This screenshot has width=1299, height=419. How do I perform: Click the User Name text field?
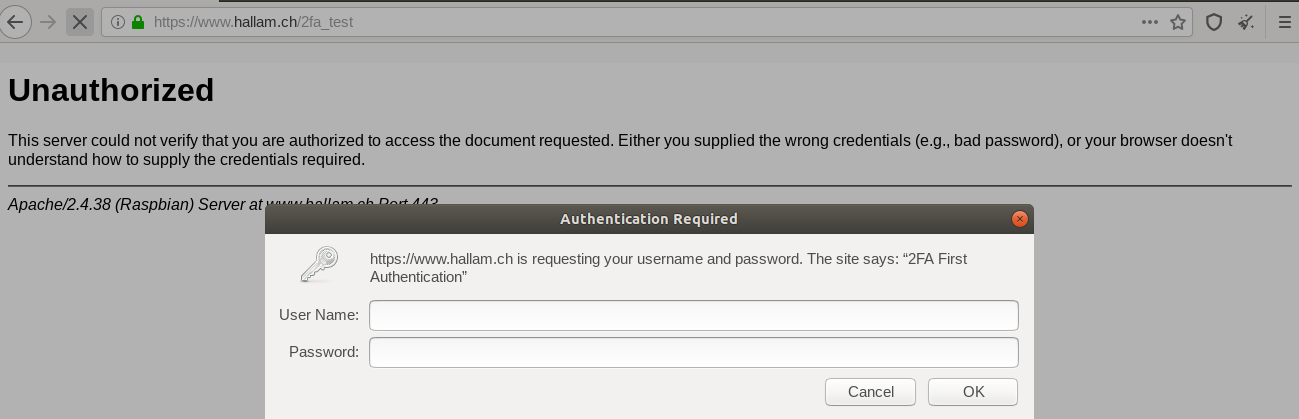[693, 315]
